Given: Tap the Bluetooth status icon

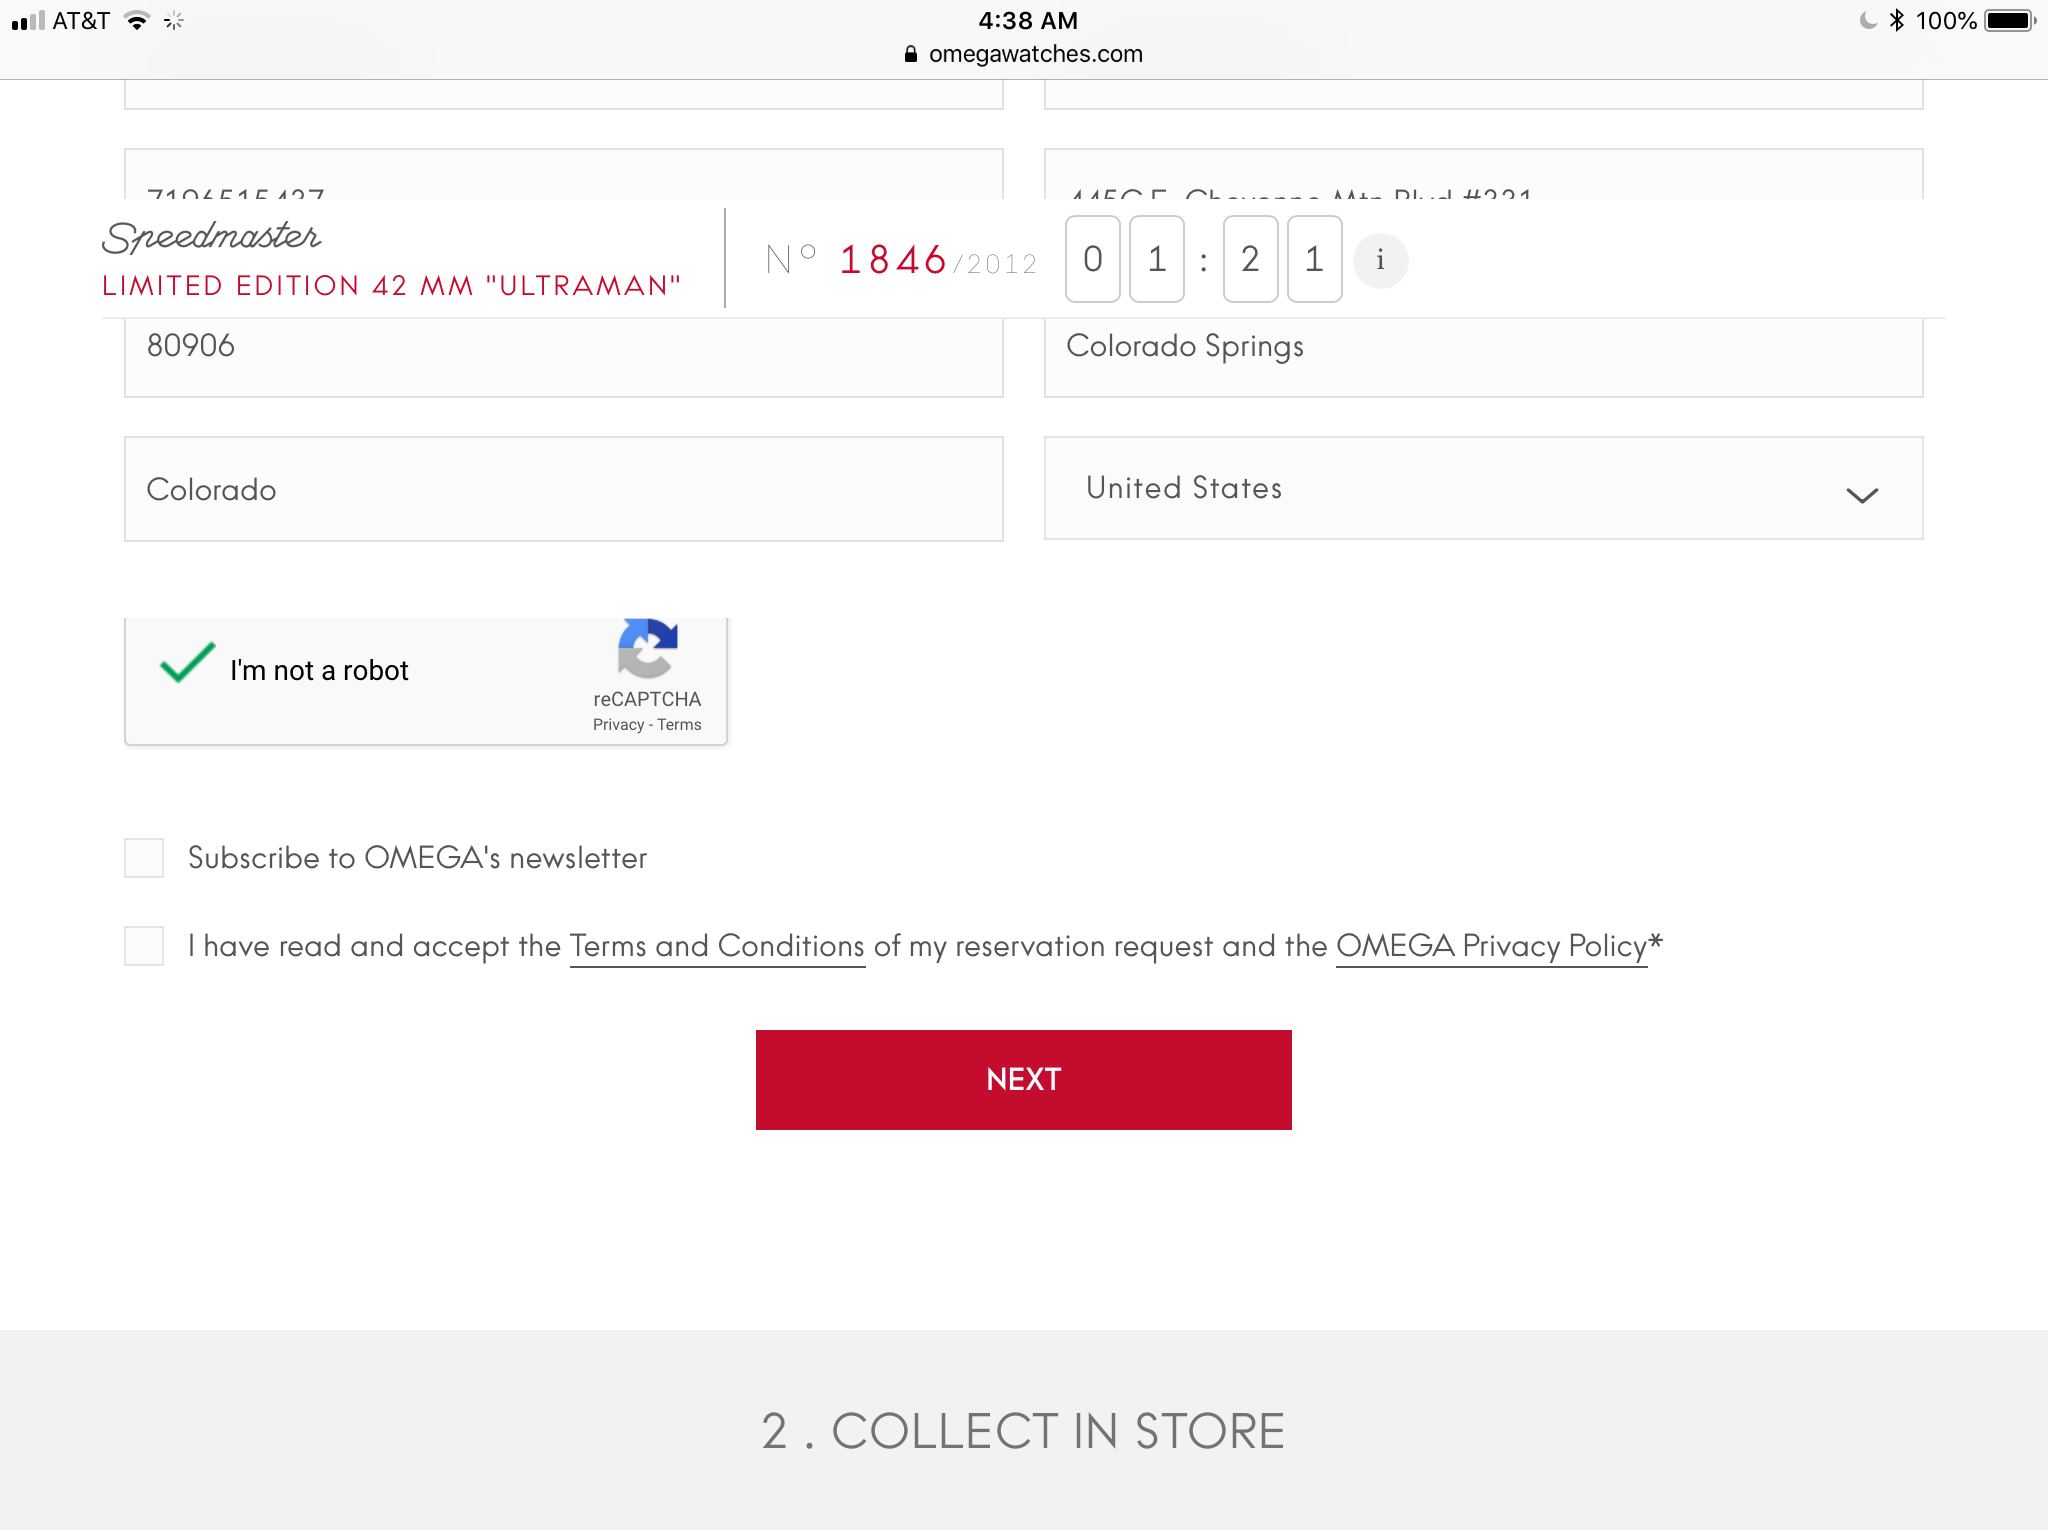Looking at the screenshot, I should click(1896, 21).
